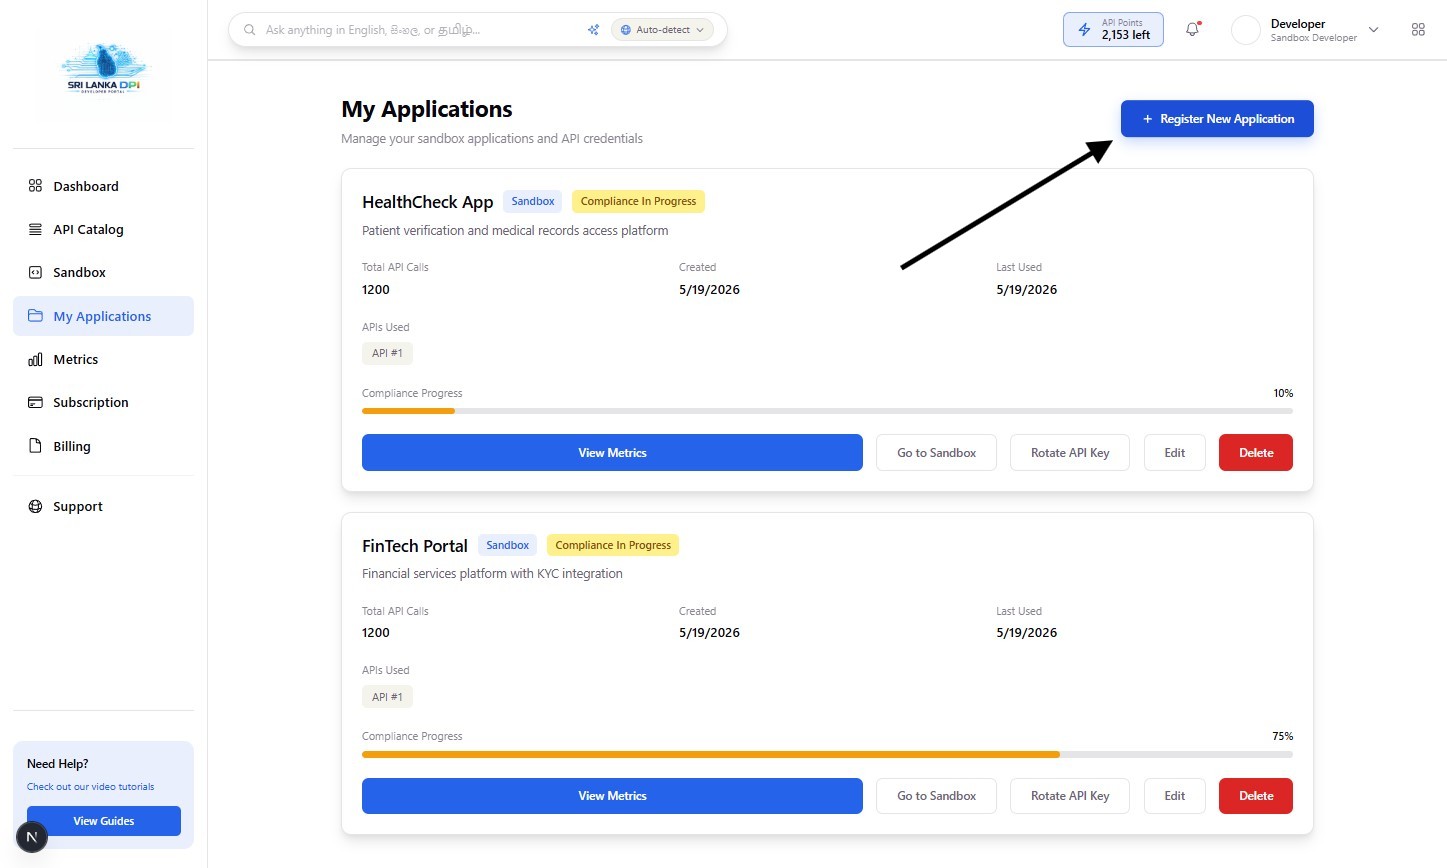Open the Auto-detect language dropdown
Image resolution: width=1447 pixels, height=868 pixels.
tap(662, 30)
